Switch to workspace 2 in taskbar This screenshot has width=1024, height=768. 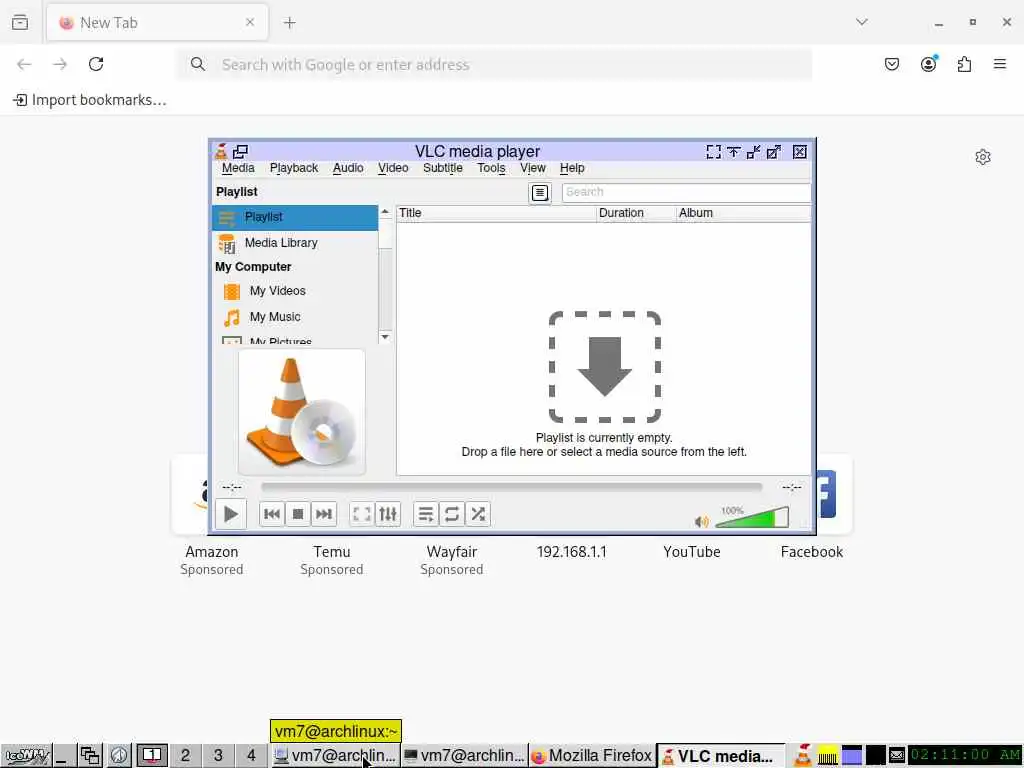(x=185, y=756)
